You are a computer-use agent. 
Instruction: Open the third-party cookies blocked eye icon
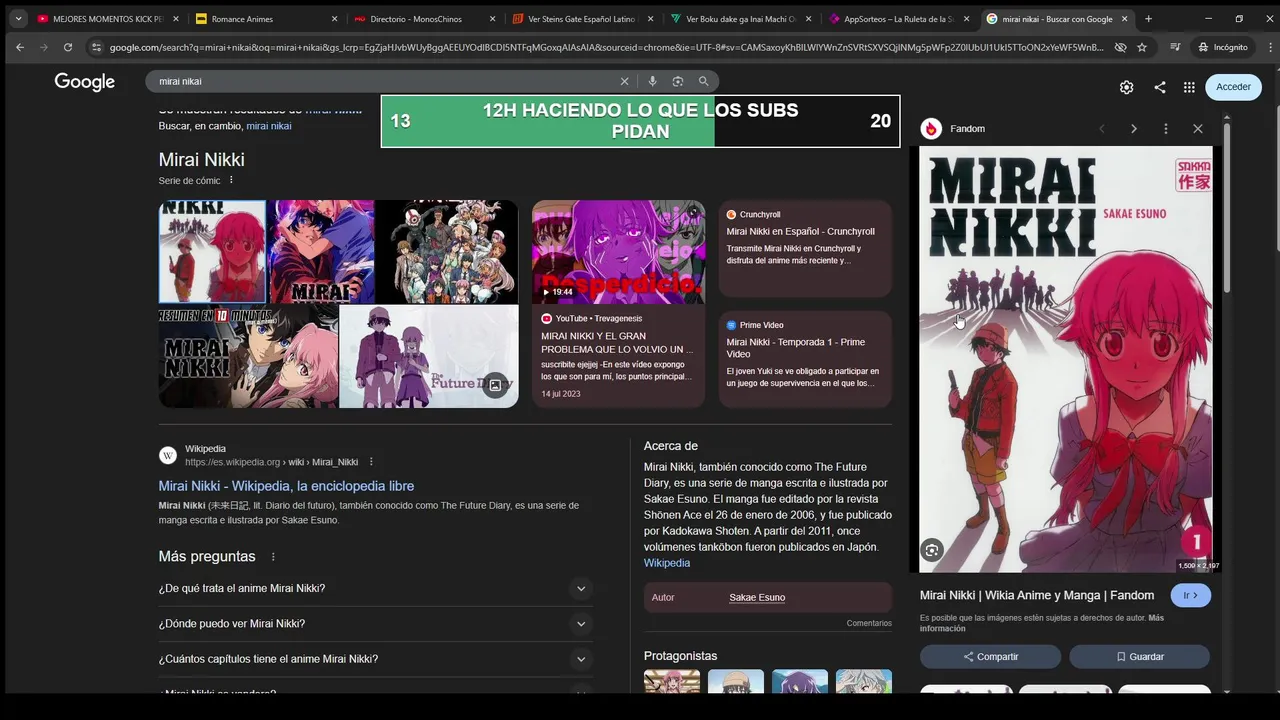(1120, 47)
